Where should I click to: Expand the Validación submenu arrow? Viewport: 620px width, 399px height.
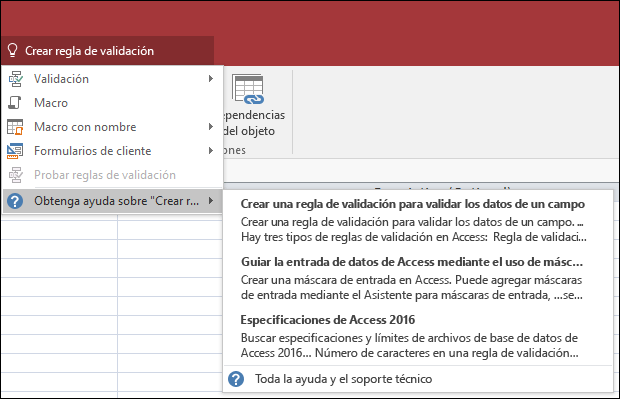click(x=211, y=79)
